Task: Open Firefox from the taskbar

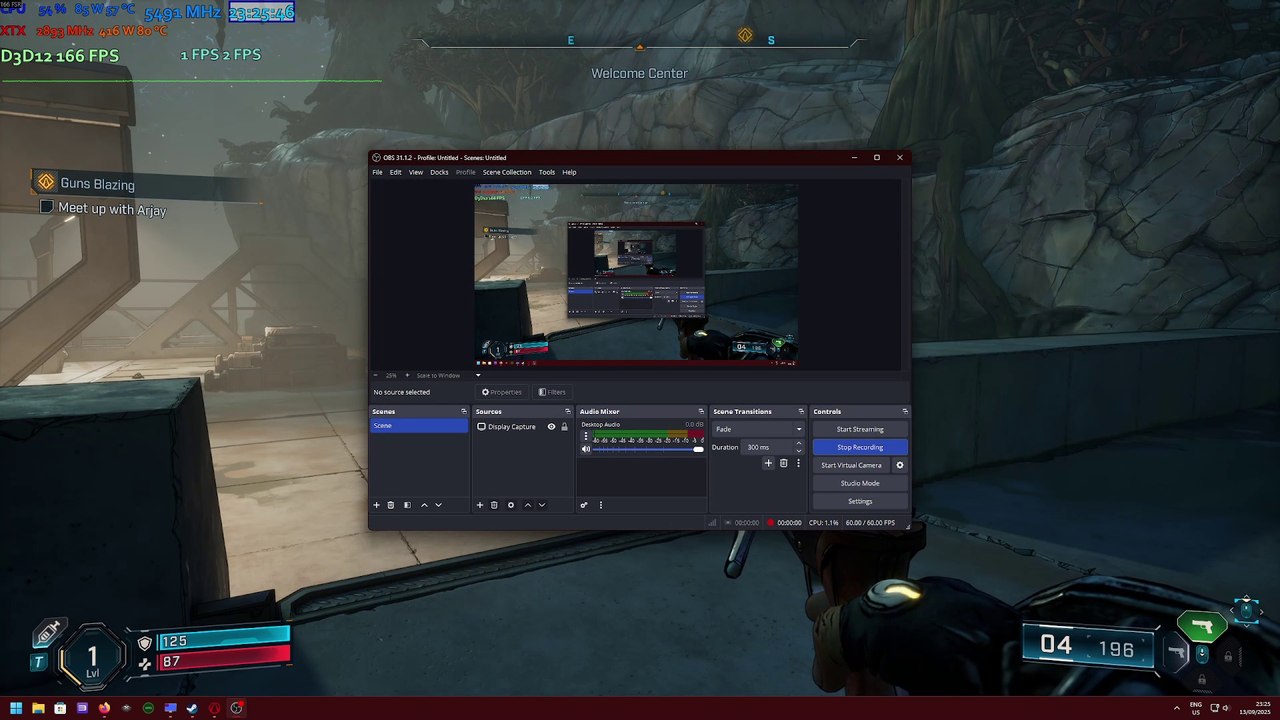Action: (x=104, y=708)
